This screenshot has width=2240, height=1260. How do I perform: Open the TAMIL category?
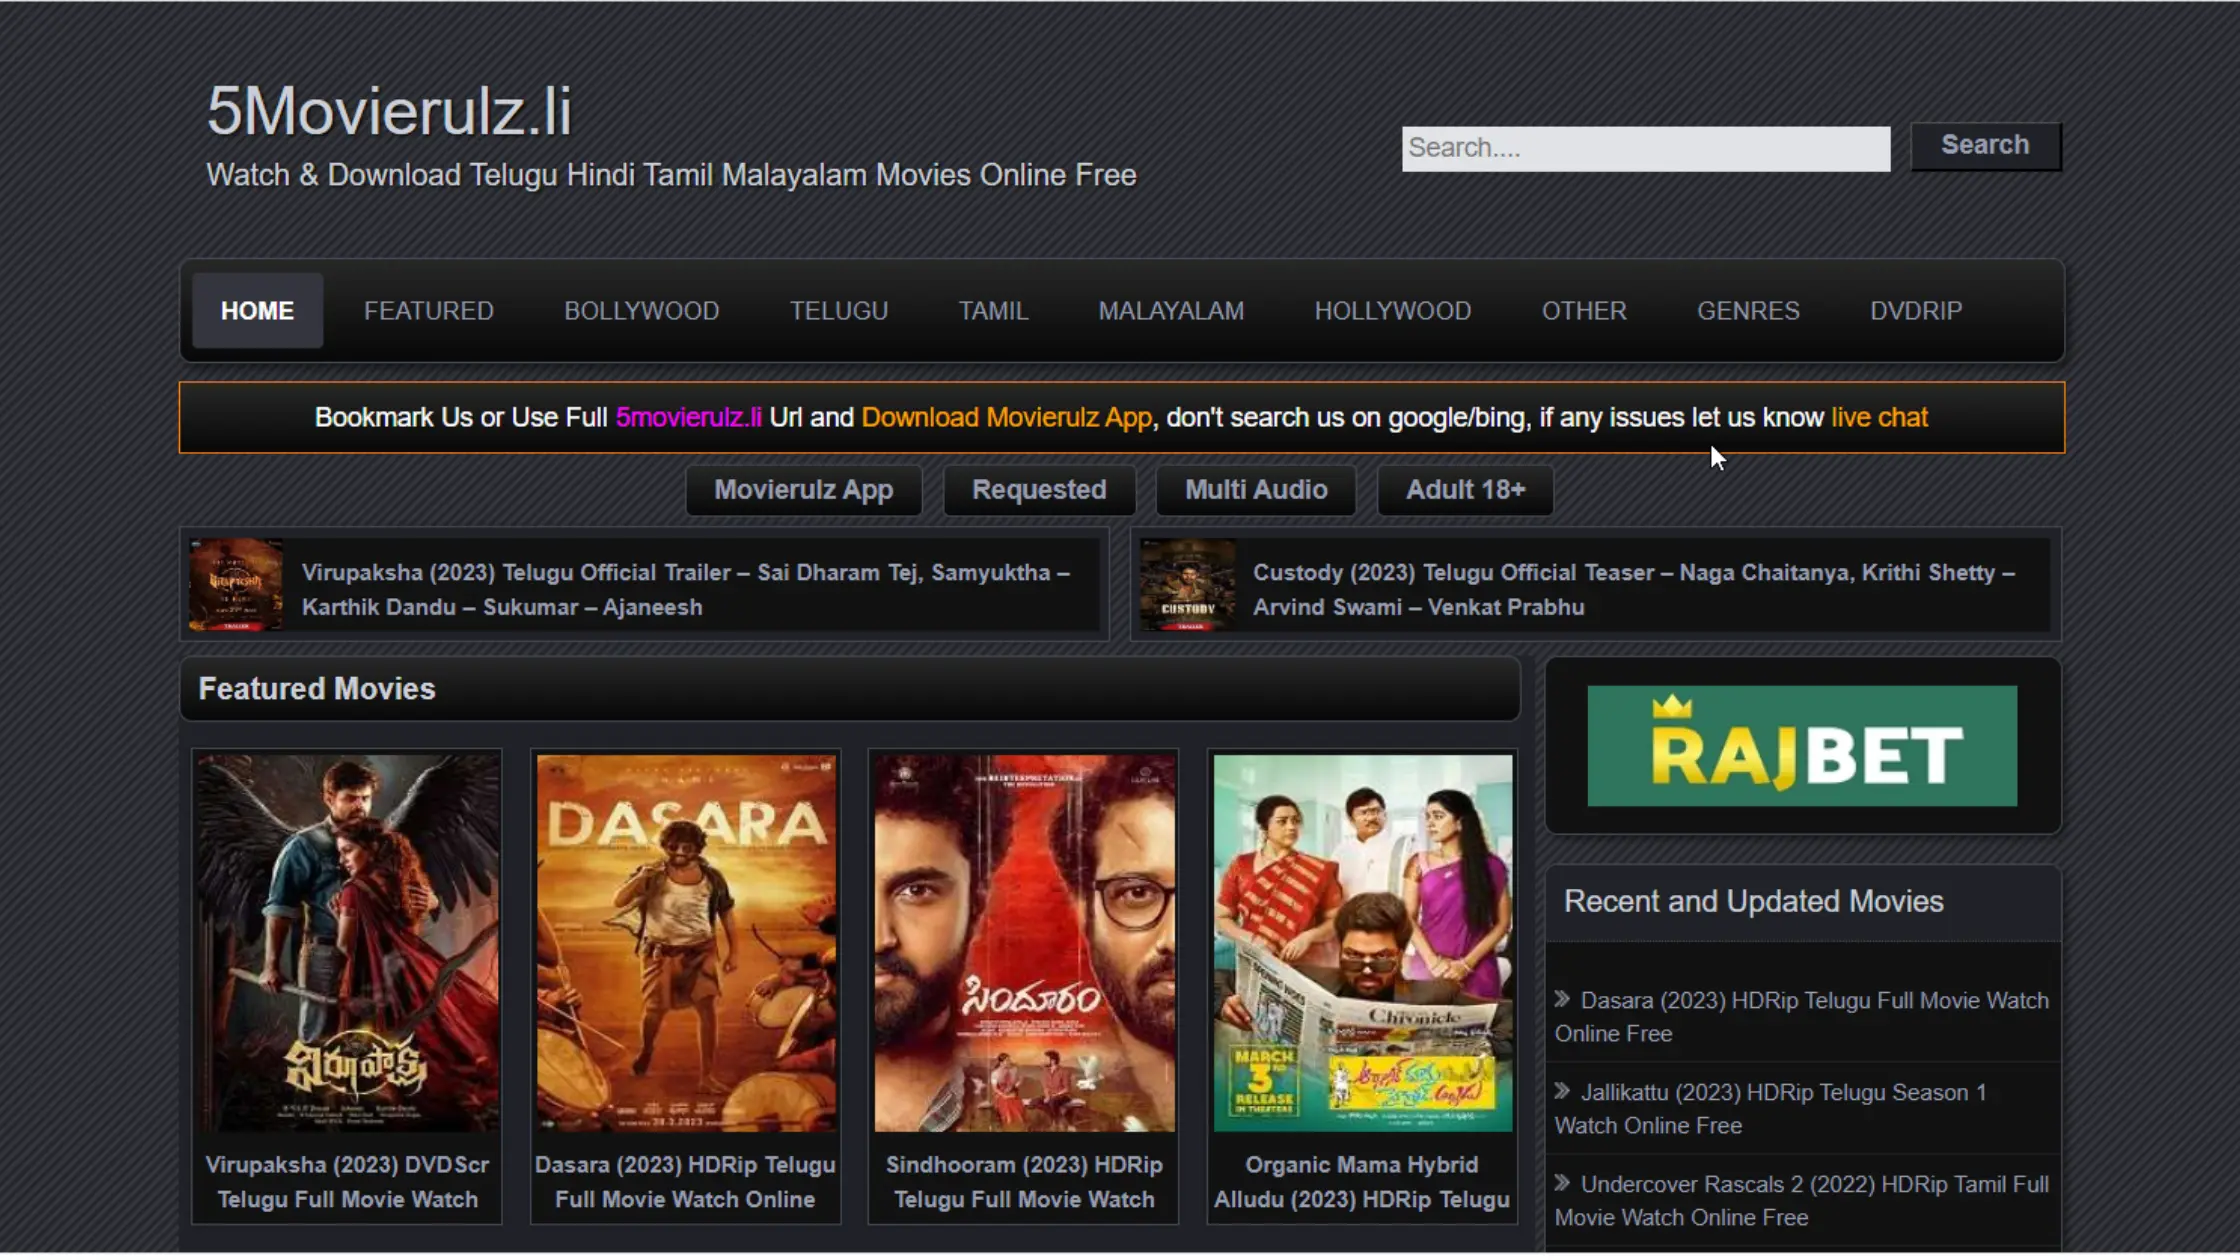click(993, 311)
